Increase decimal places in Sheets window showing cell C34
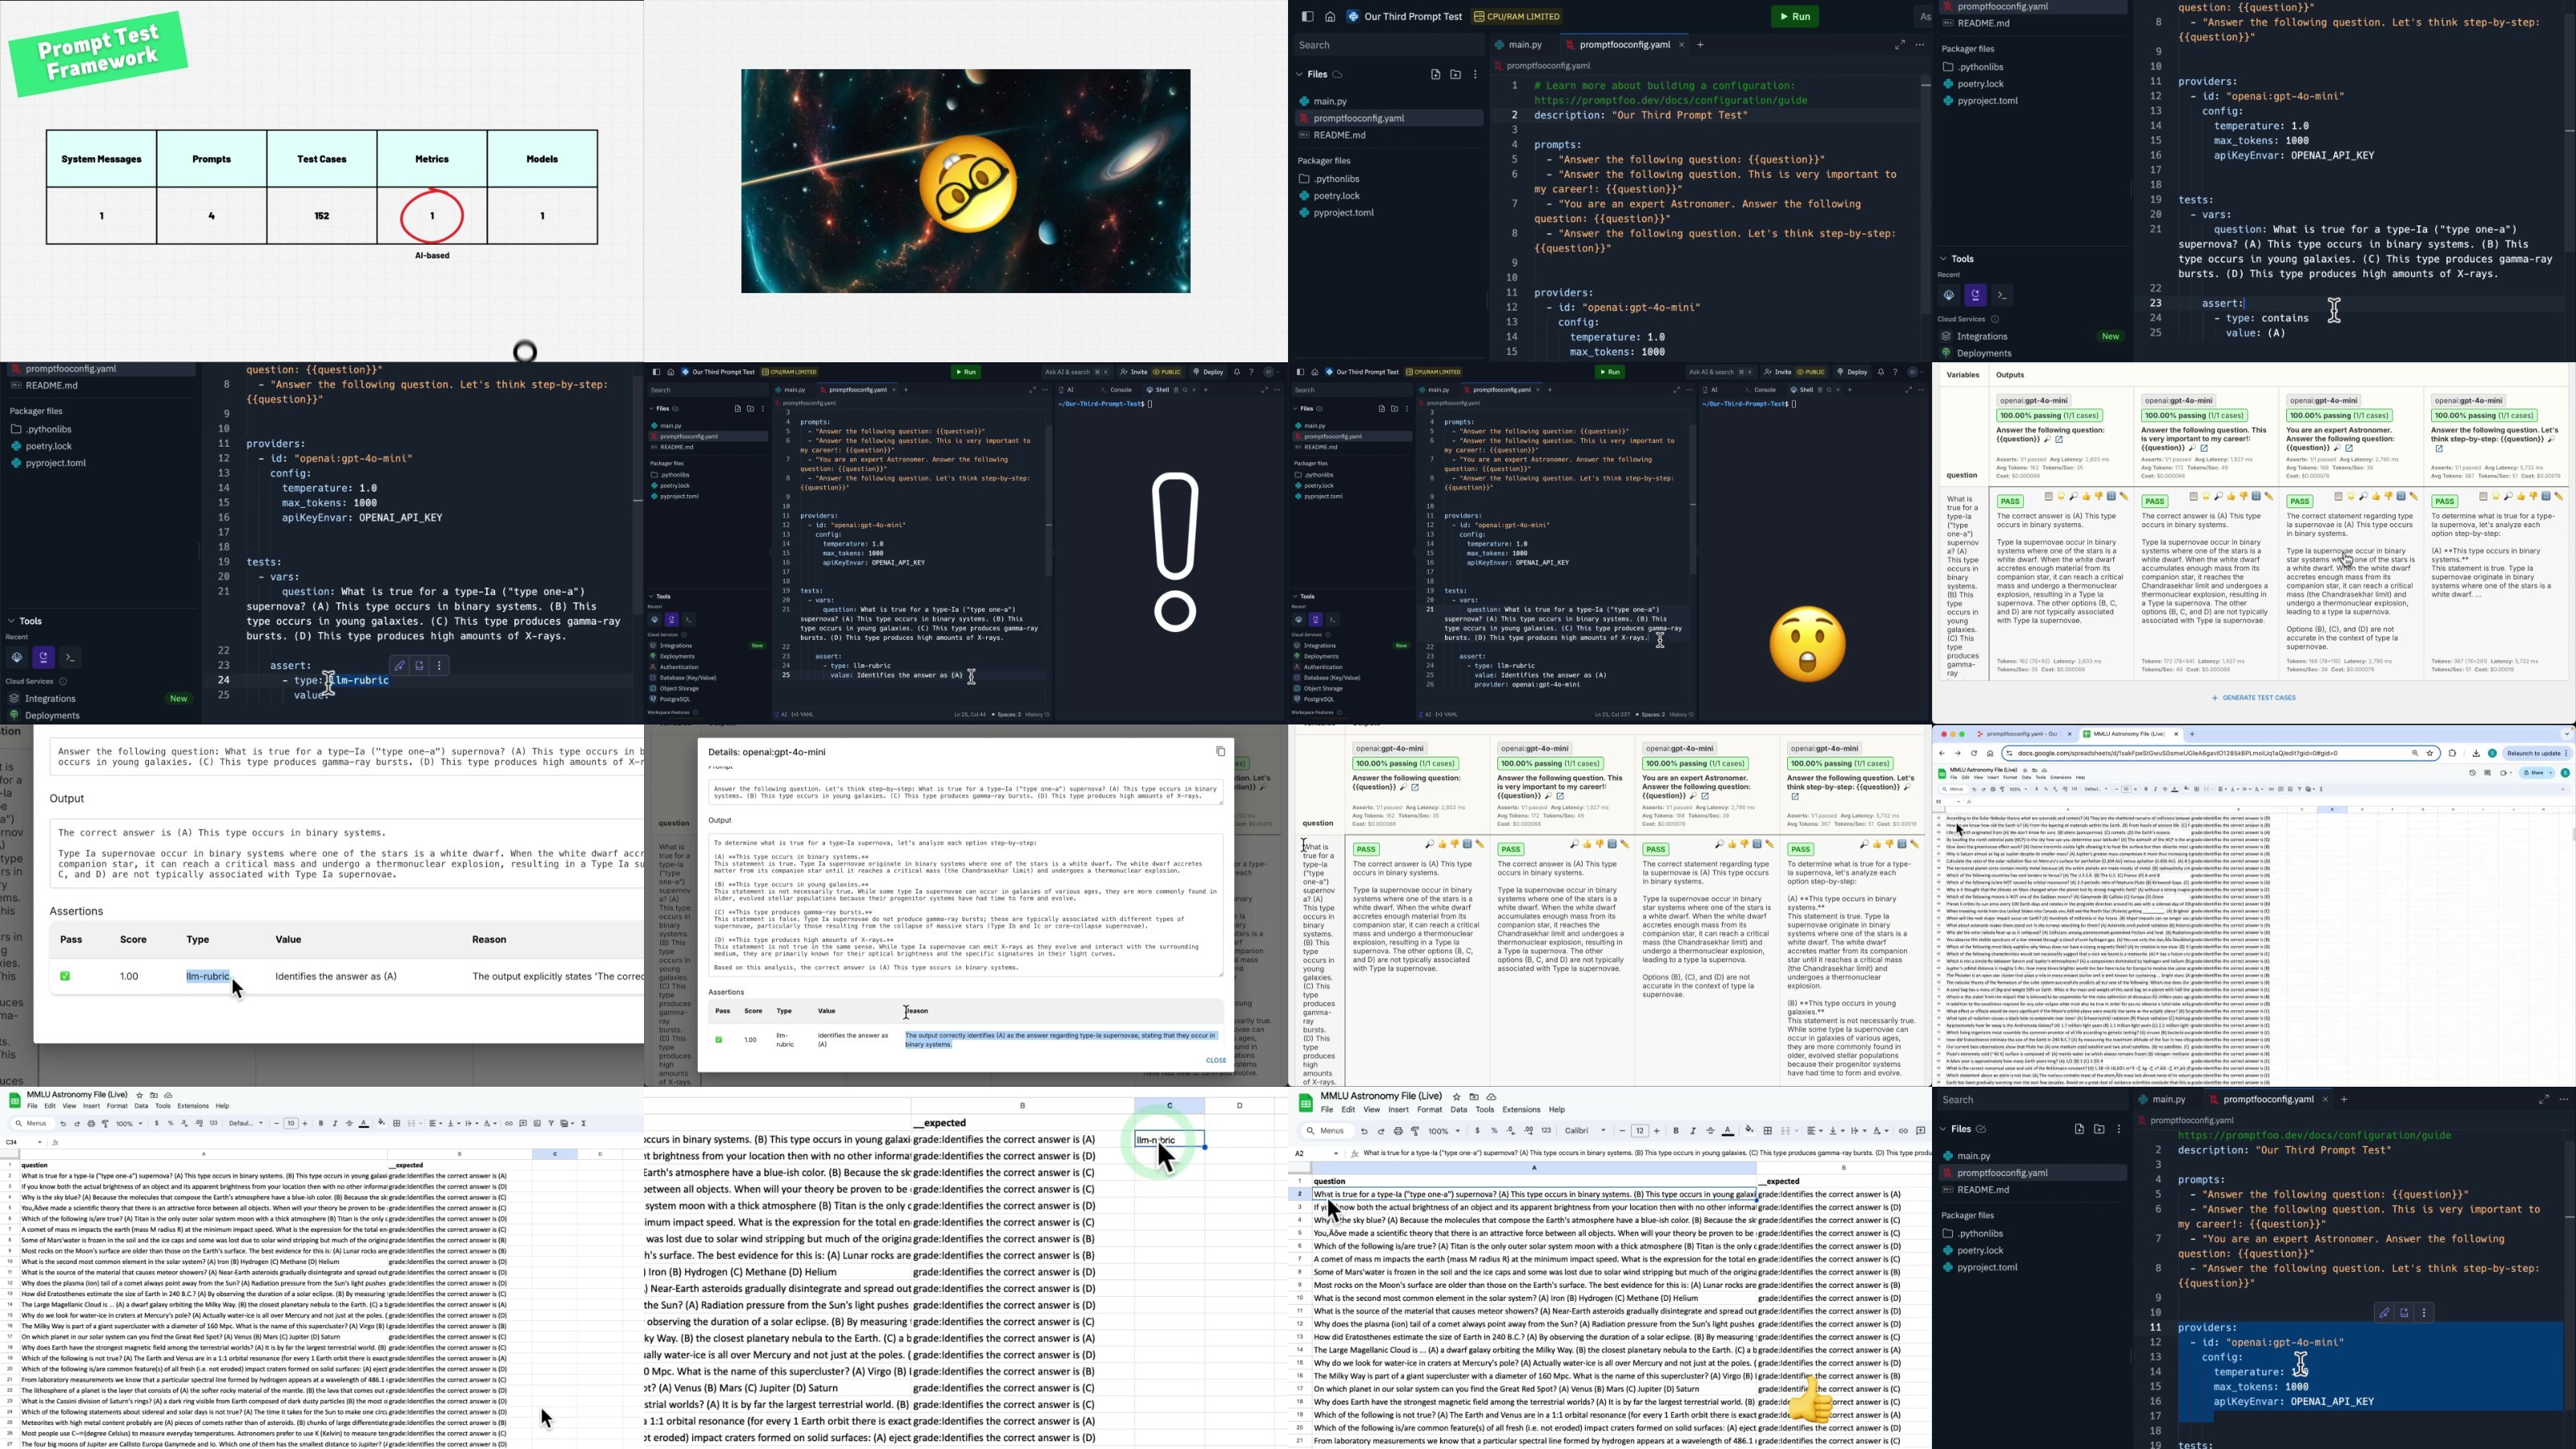 [199, 1124]
